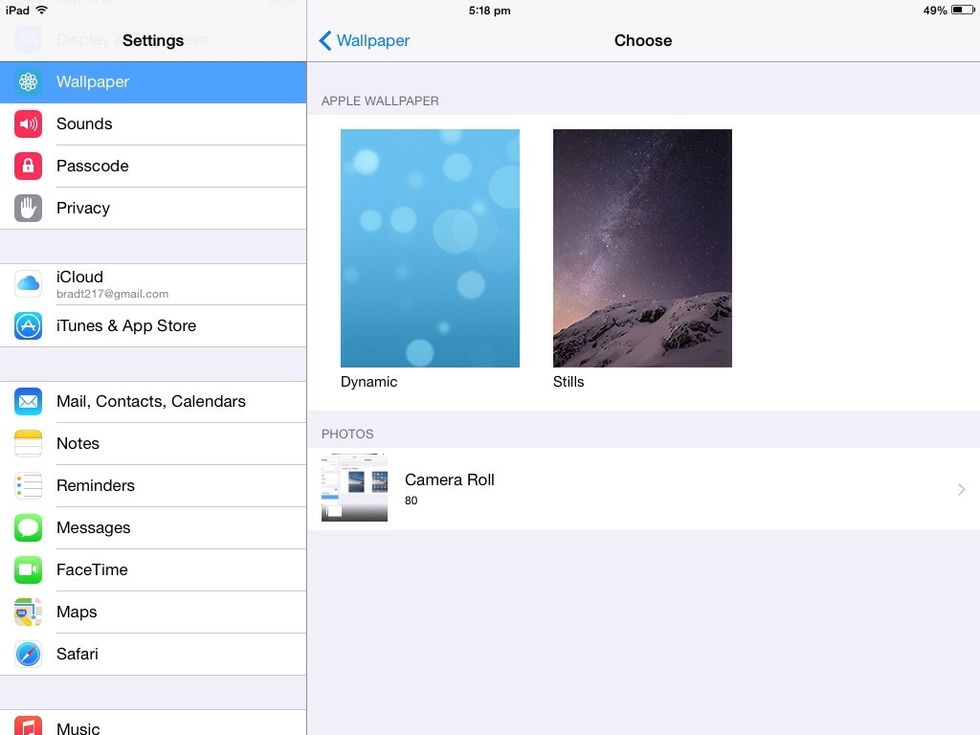
Task: Go back using the blue chevron arrow
Action: pyautogui.click(x=325, y=41)
